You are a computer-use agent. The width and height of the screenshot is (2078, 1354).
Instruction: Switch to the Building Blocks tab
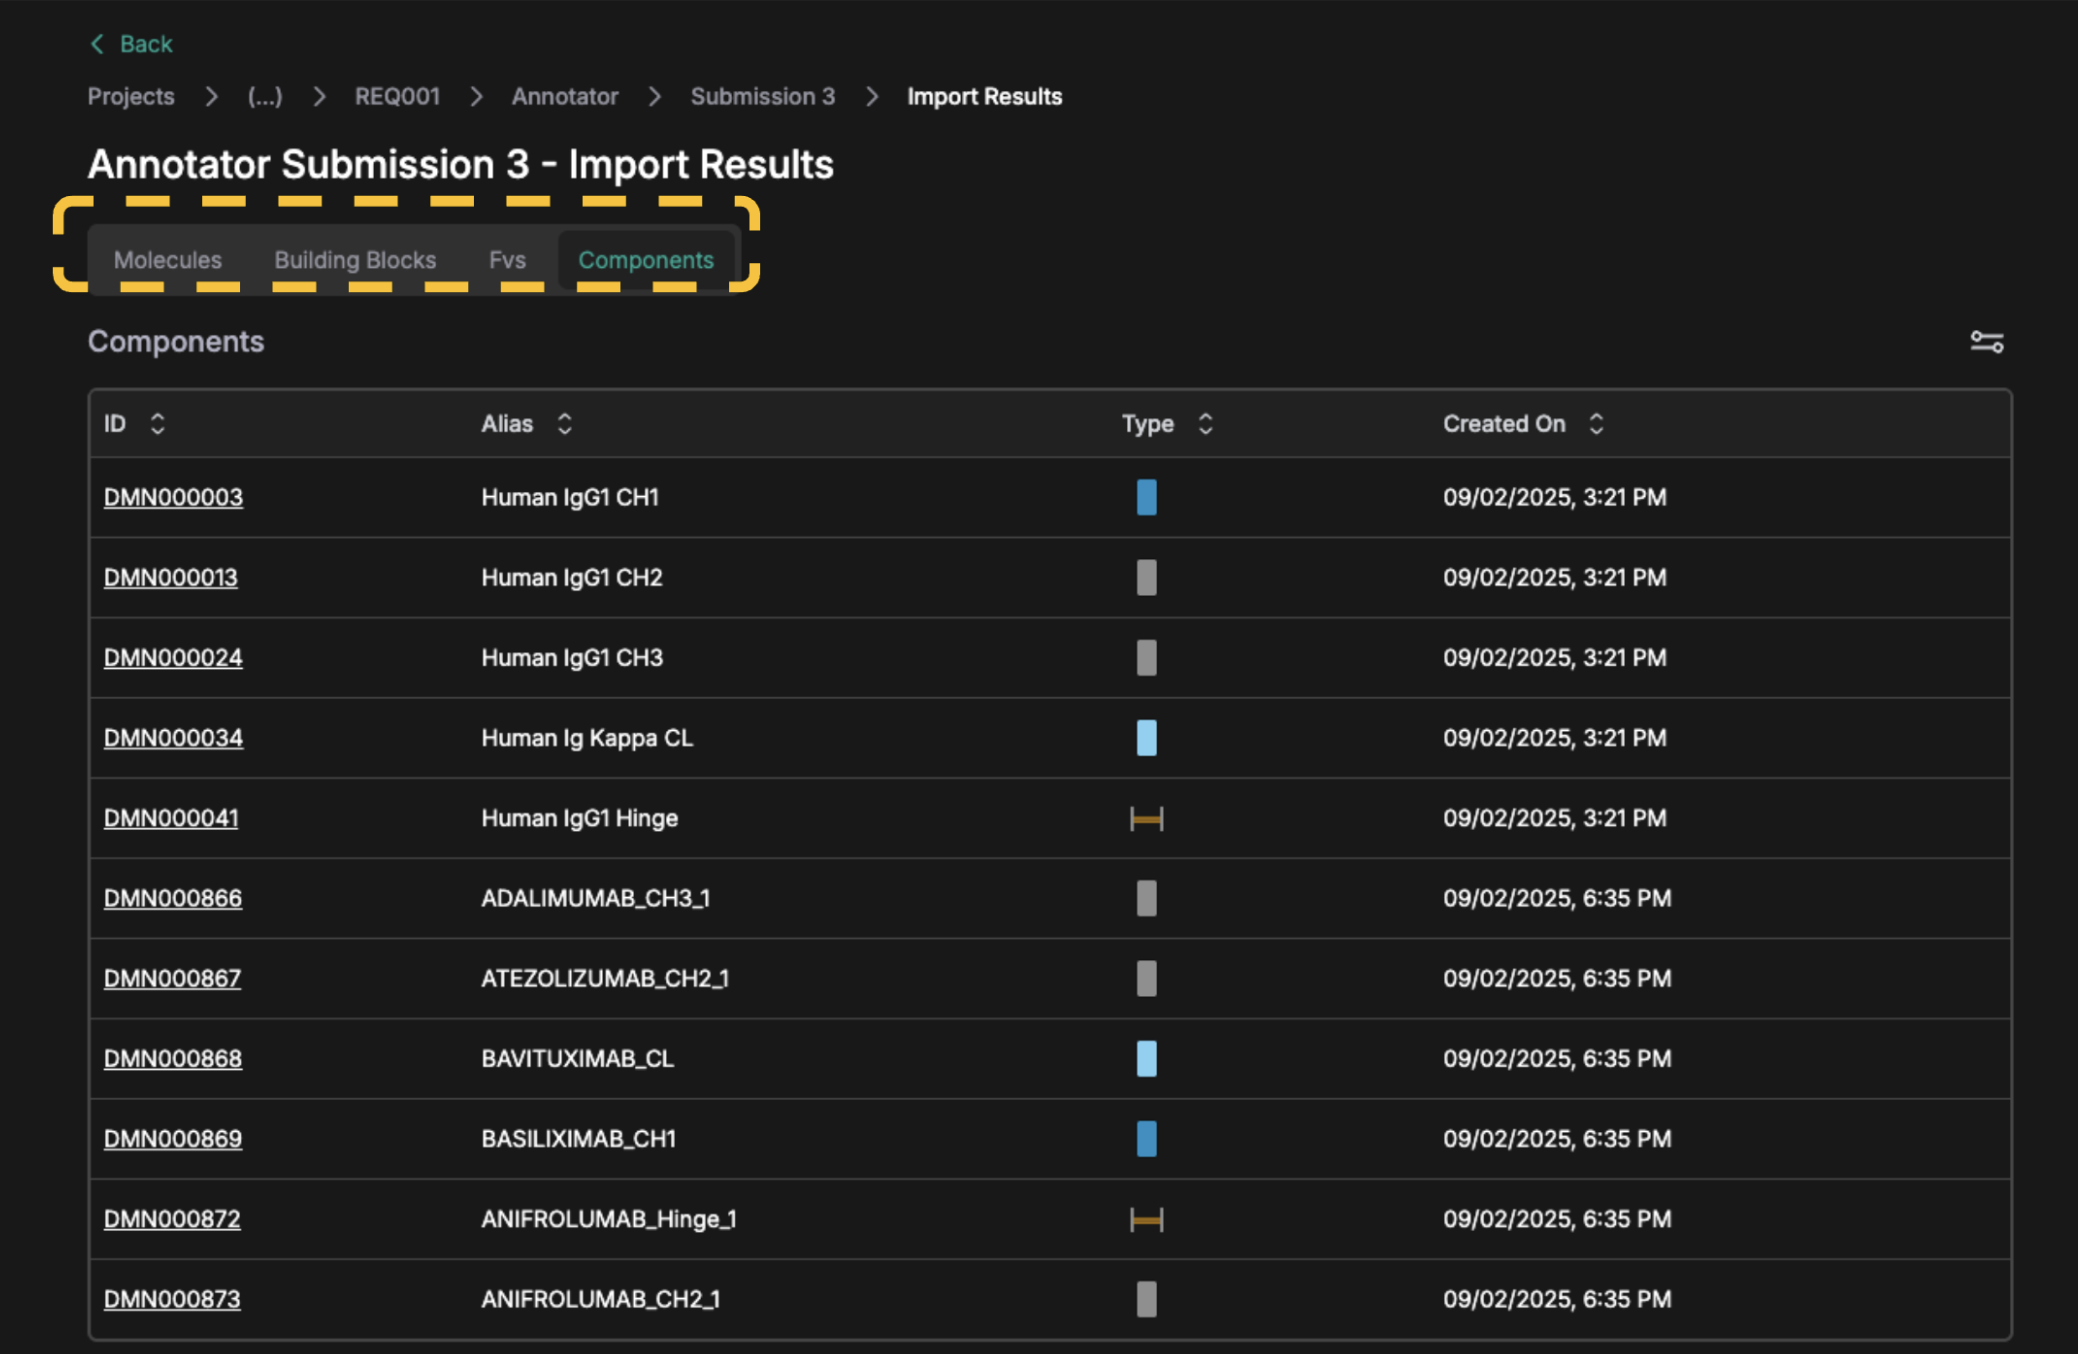pos(355,260)
